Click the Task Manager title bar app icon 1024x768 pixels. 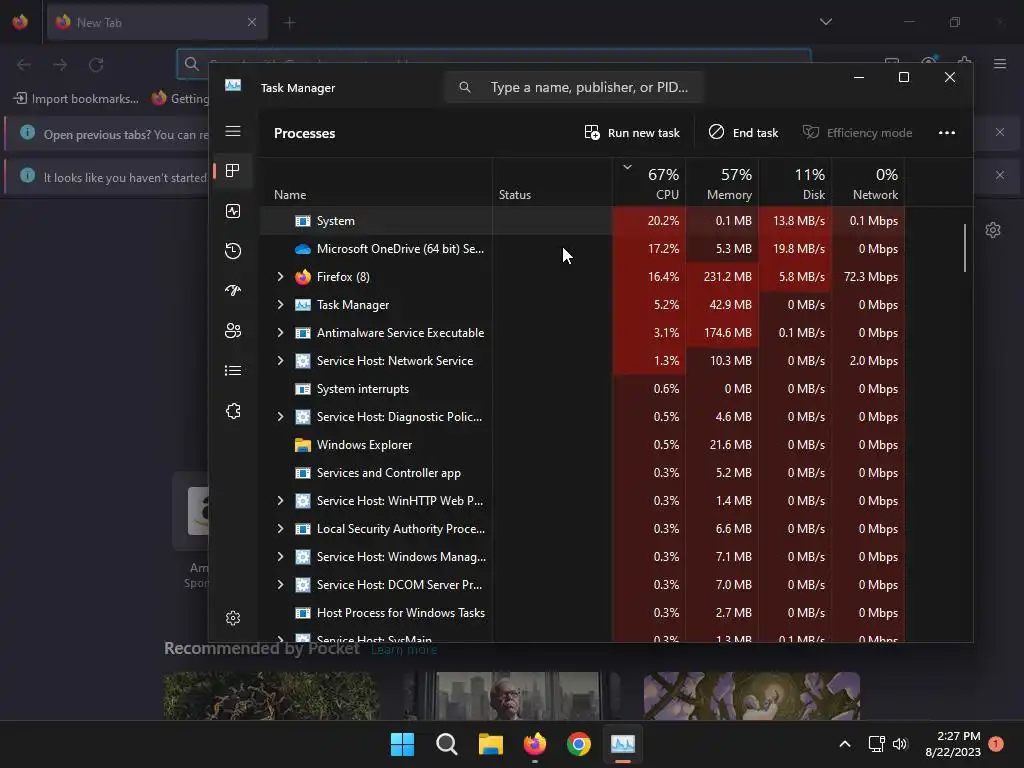tap(233, 86)
